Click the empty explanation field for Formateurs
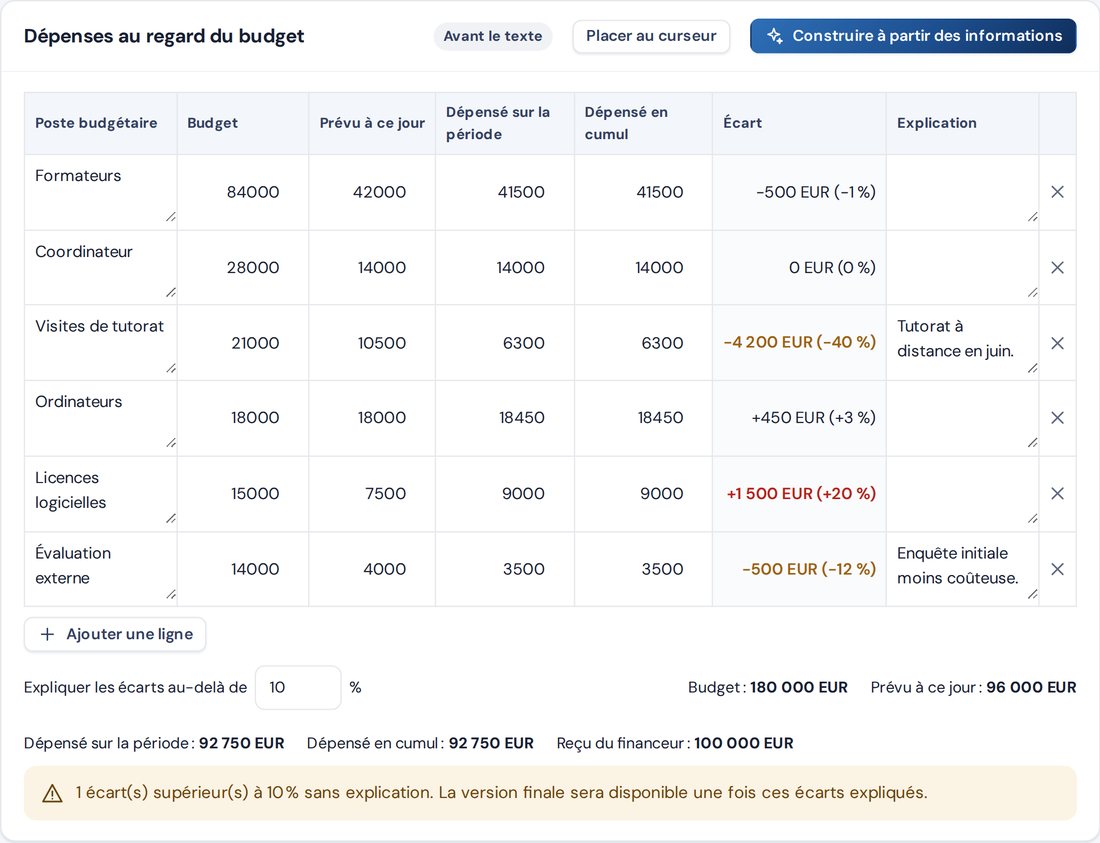This screenshot has height=843, width=1100. point(962,192)
